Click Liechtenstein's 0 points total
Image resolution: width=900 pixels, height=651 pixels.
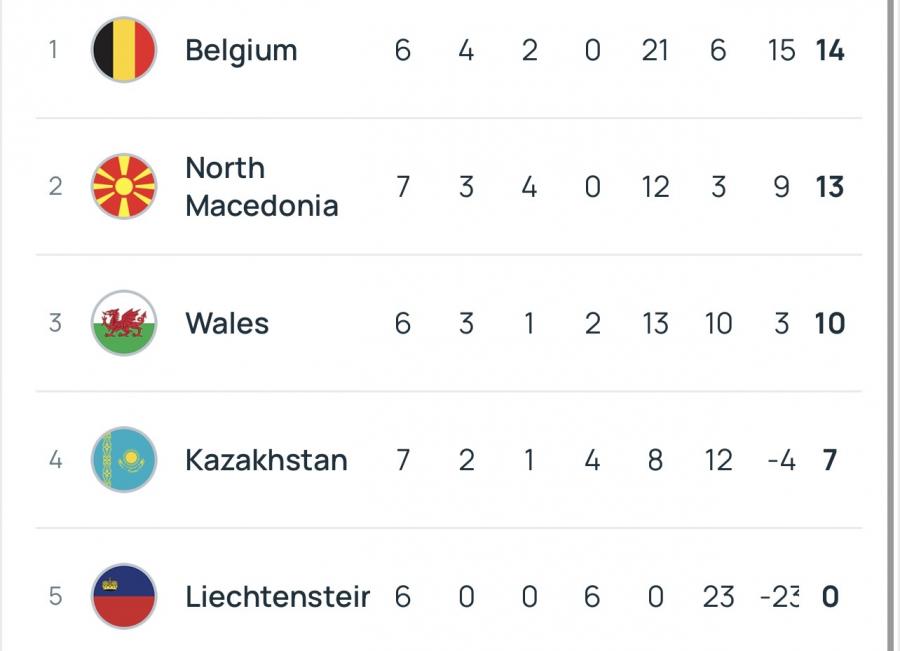[x=830, y=597]
